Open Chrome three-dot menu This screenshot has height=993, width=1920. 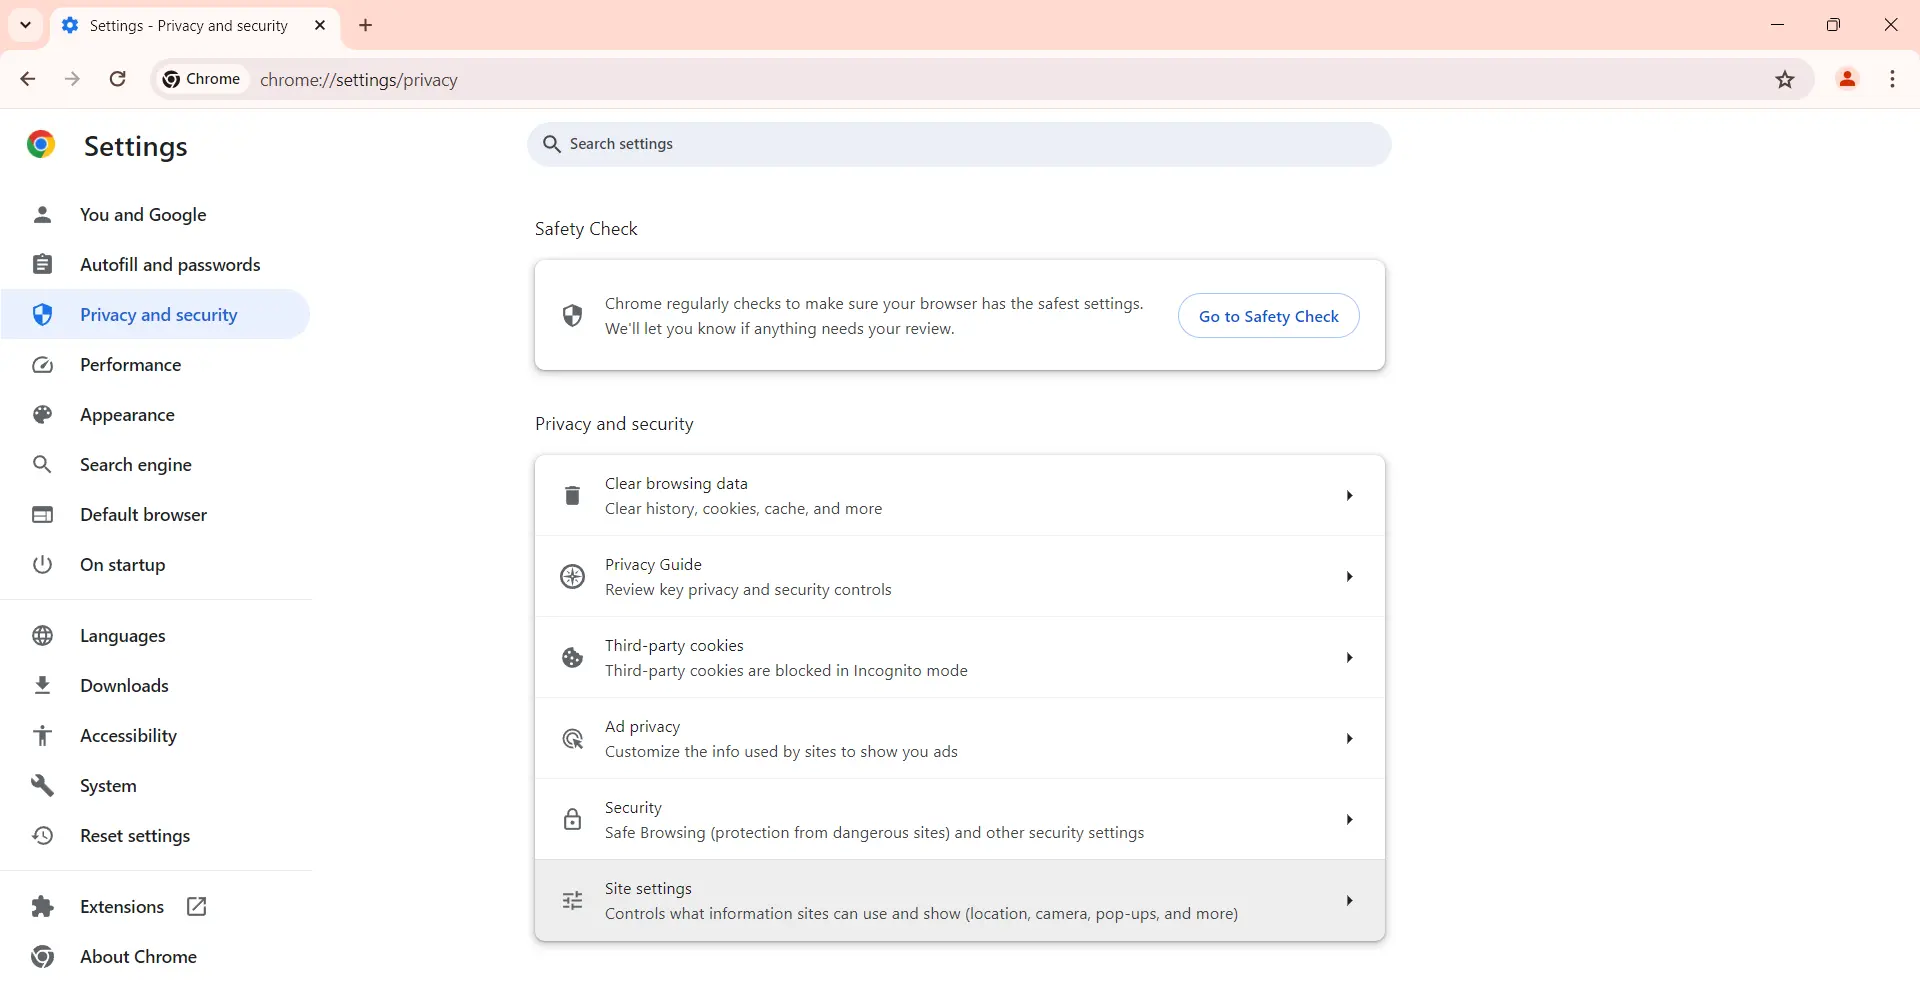tap(1893, 80)
